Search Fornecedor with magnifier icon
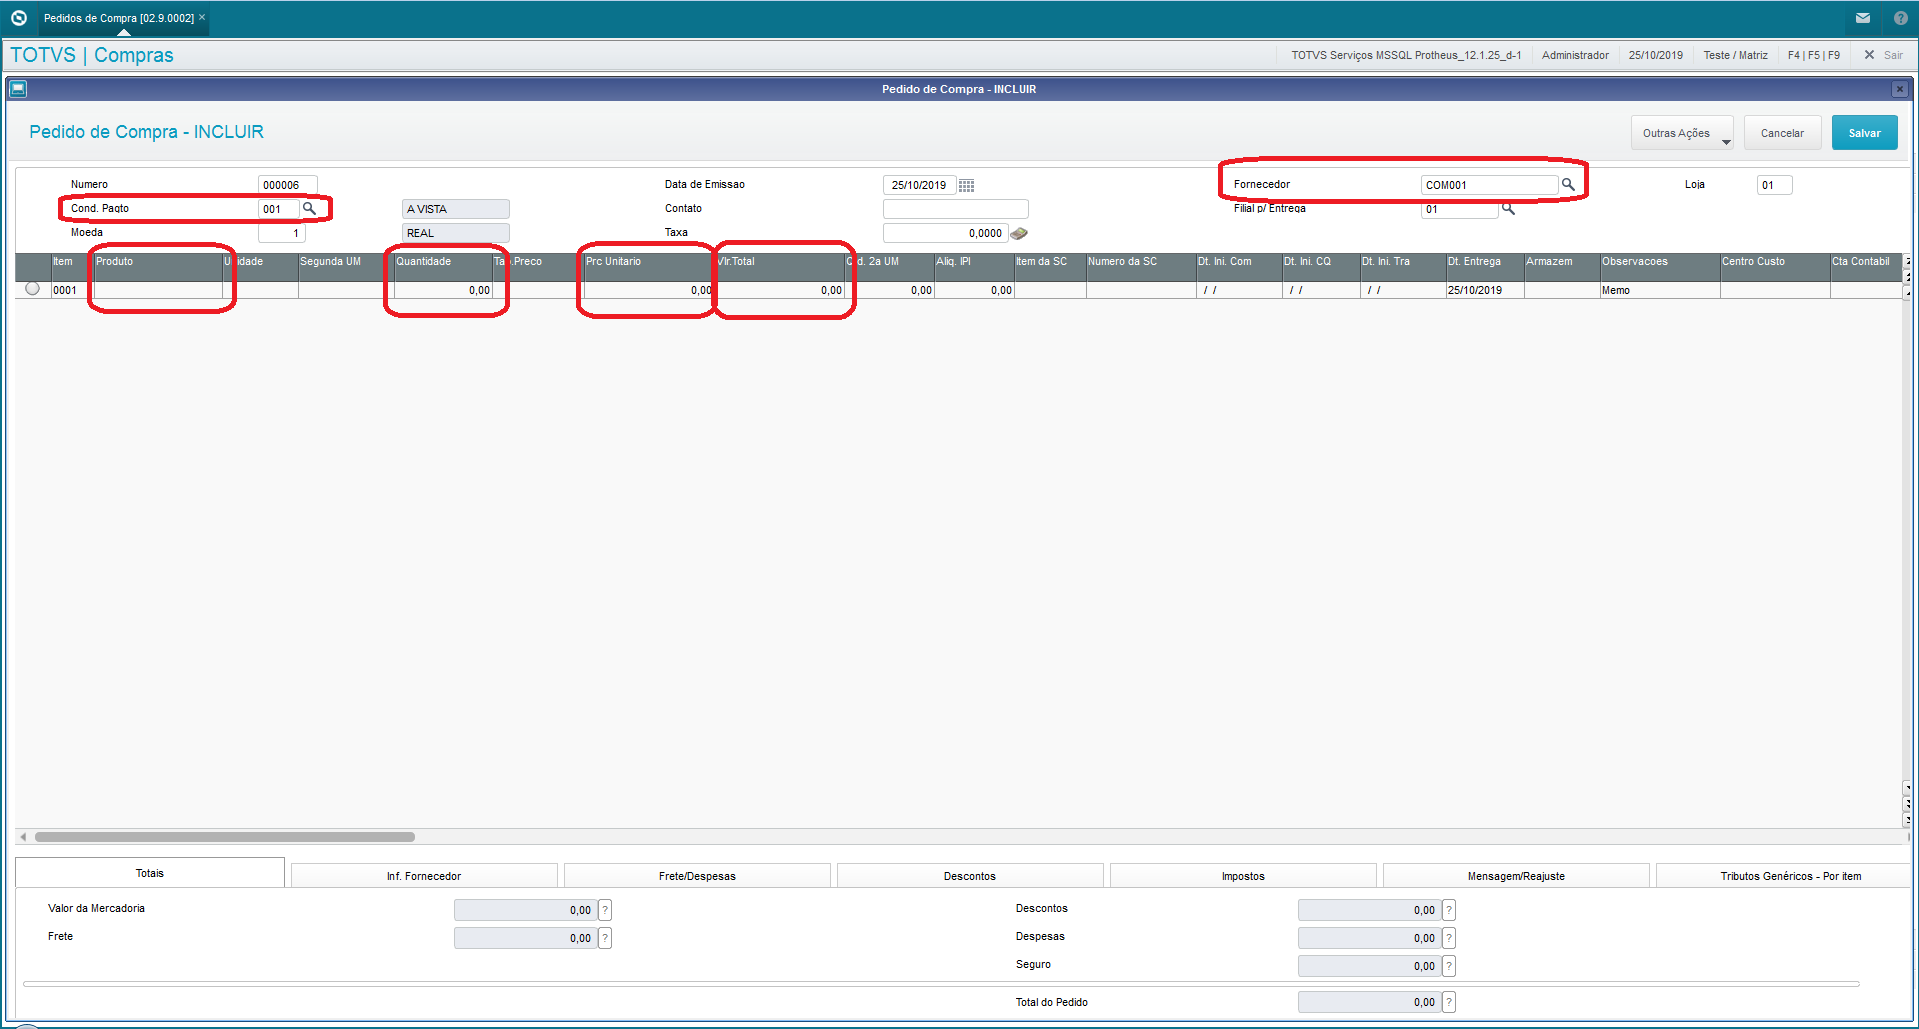This screenshot has width=1919, height=1029. point(1568,185)
